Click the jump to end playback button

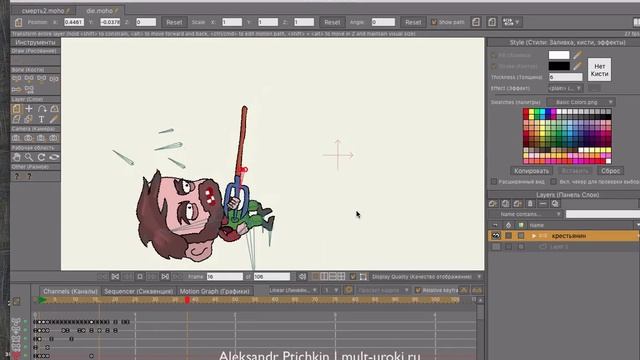(165, 277)
